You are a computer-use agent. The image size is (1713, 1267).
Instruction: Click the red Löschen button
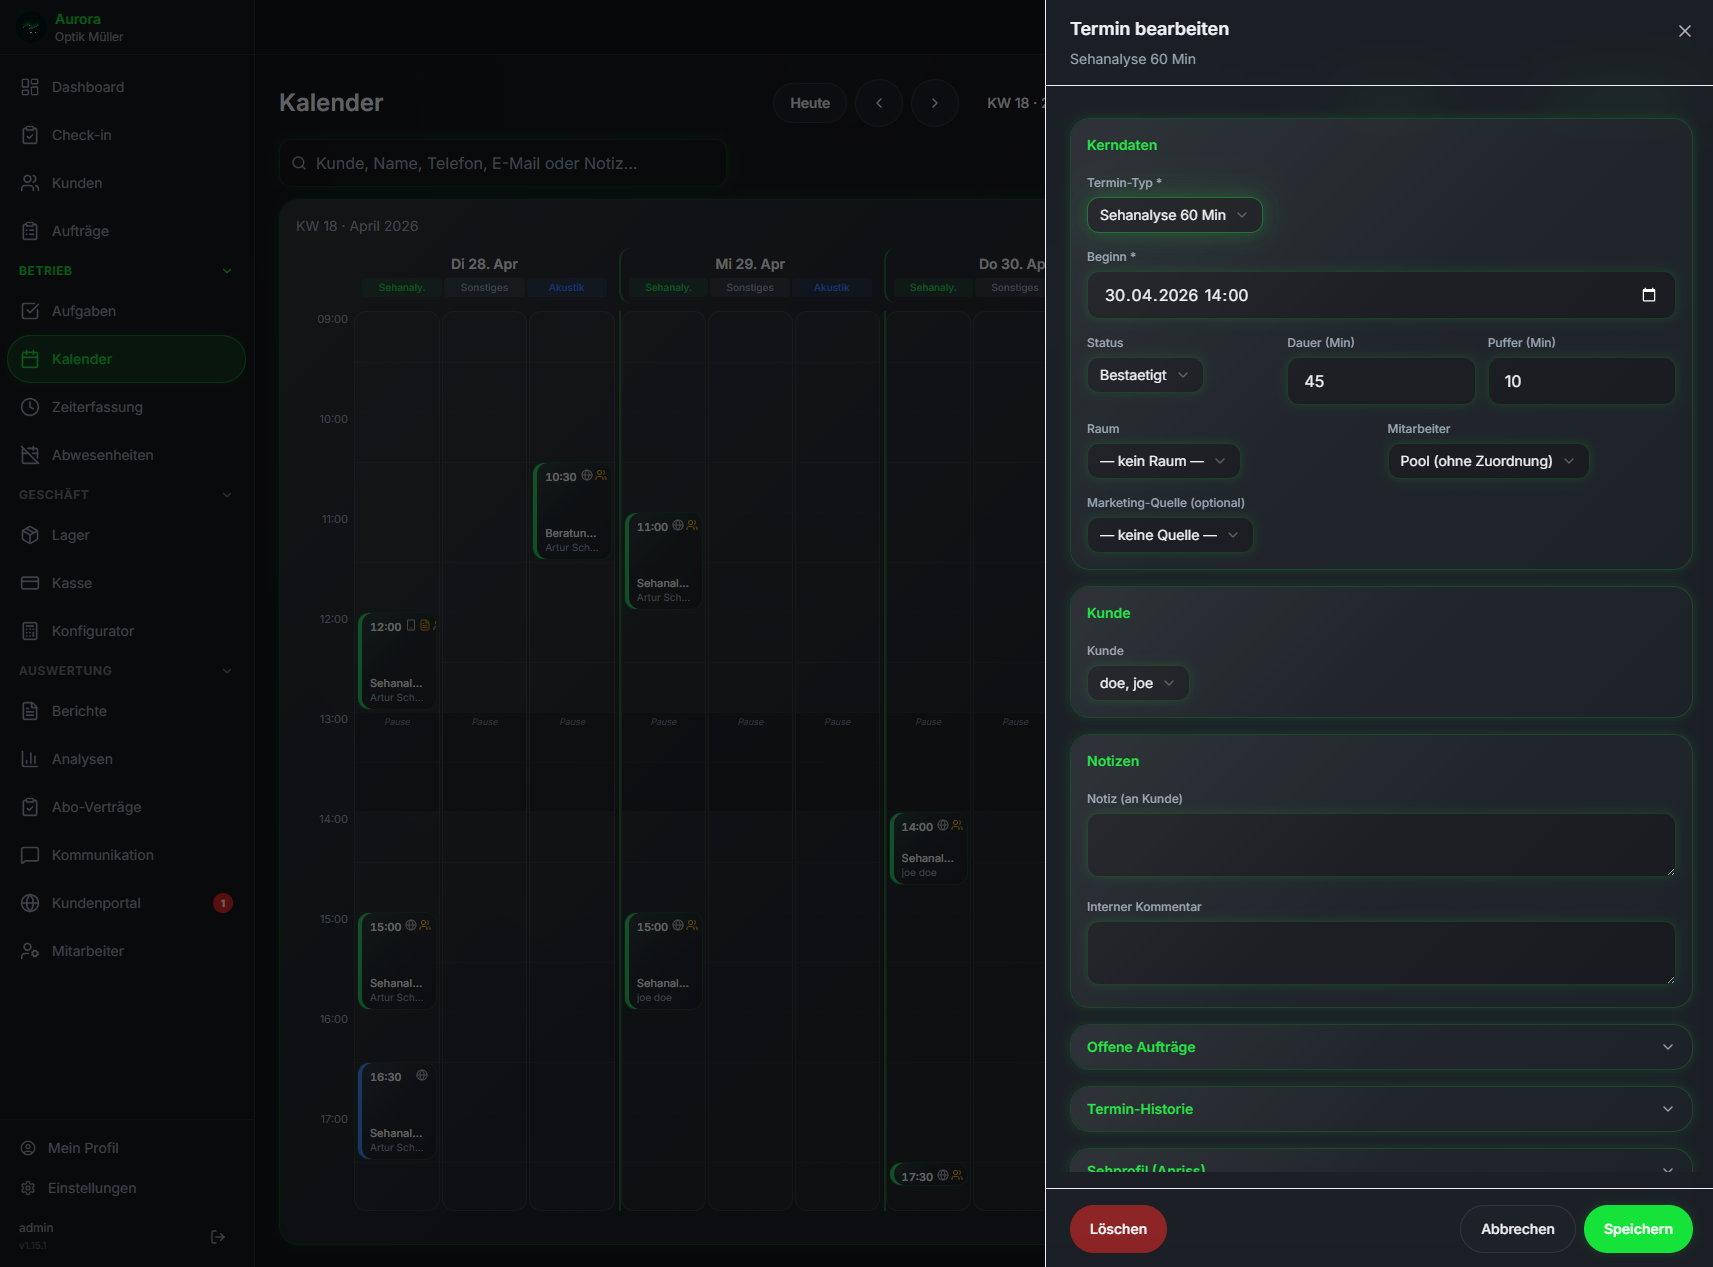1118,1229
